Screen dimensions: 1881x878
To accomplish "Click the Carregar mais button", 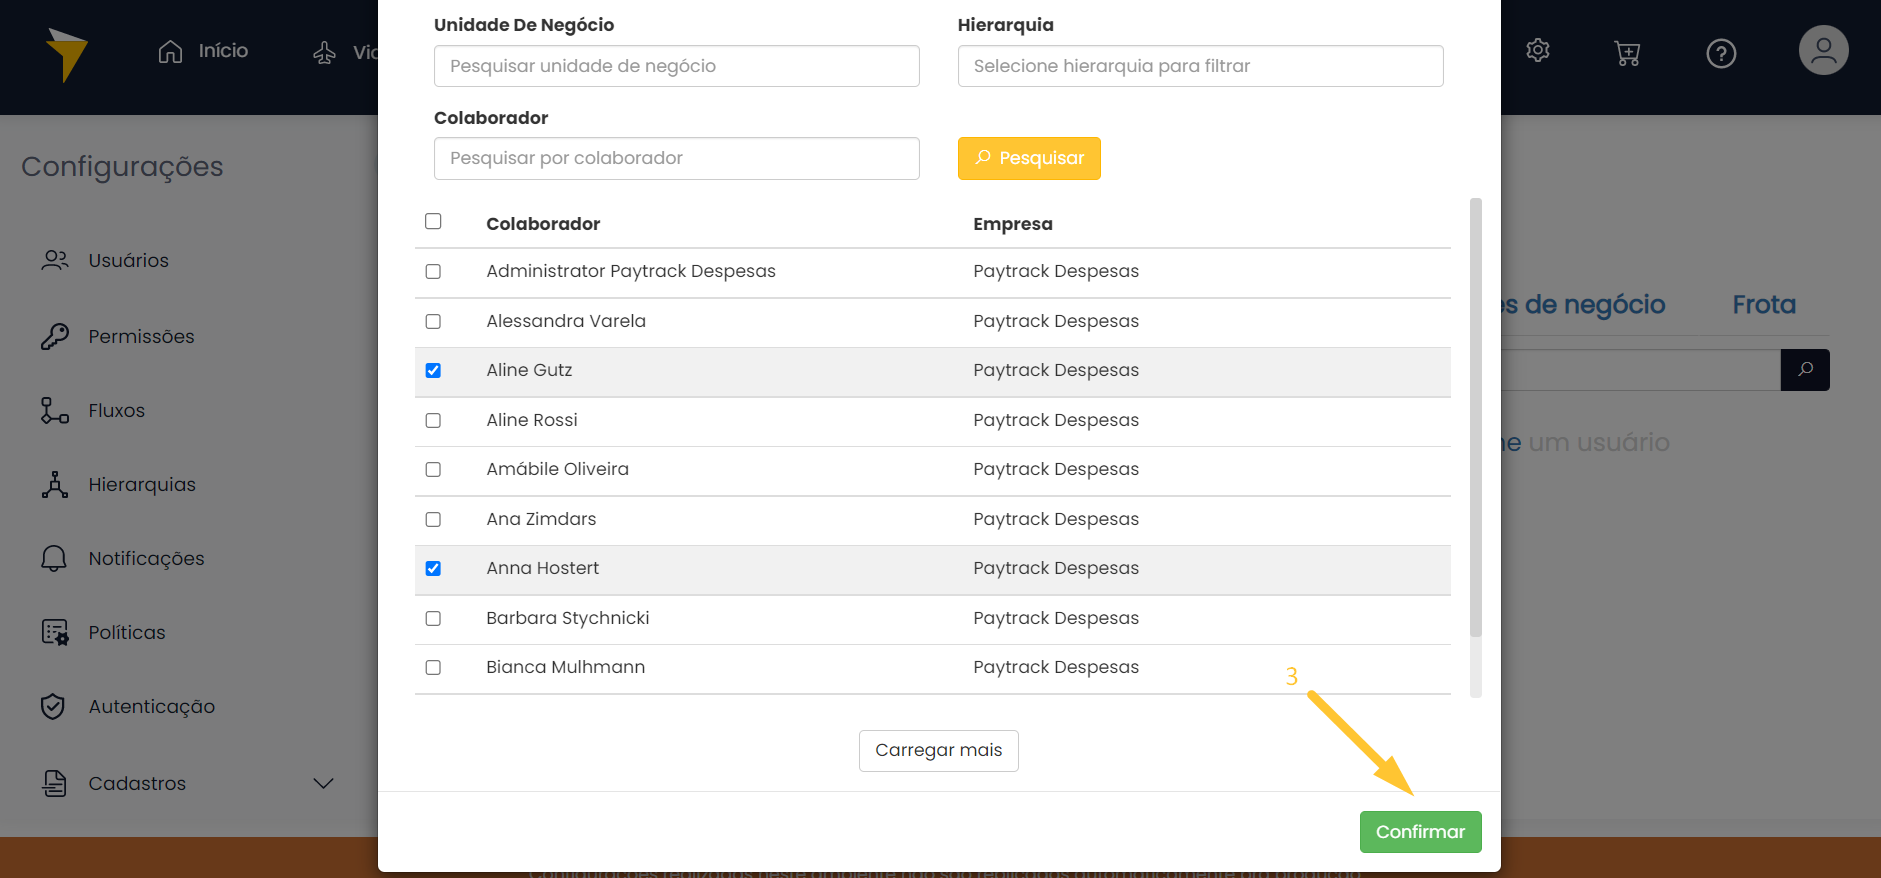I will click(938, 751).
